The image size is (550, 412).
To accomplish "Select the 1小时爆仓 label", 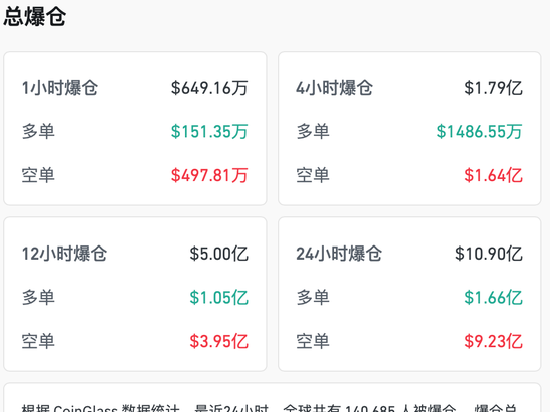I will [60, 88].
